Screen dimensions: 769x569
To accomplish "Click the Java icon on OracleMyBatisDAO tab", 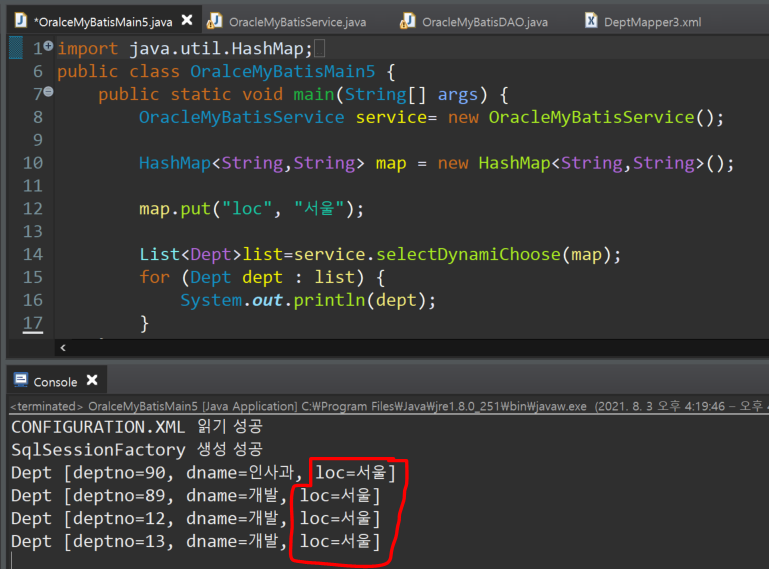I will point(408,21).
